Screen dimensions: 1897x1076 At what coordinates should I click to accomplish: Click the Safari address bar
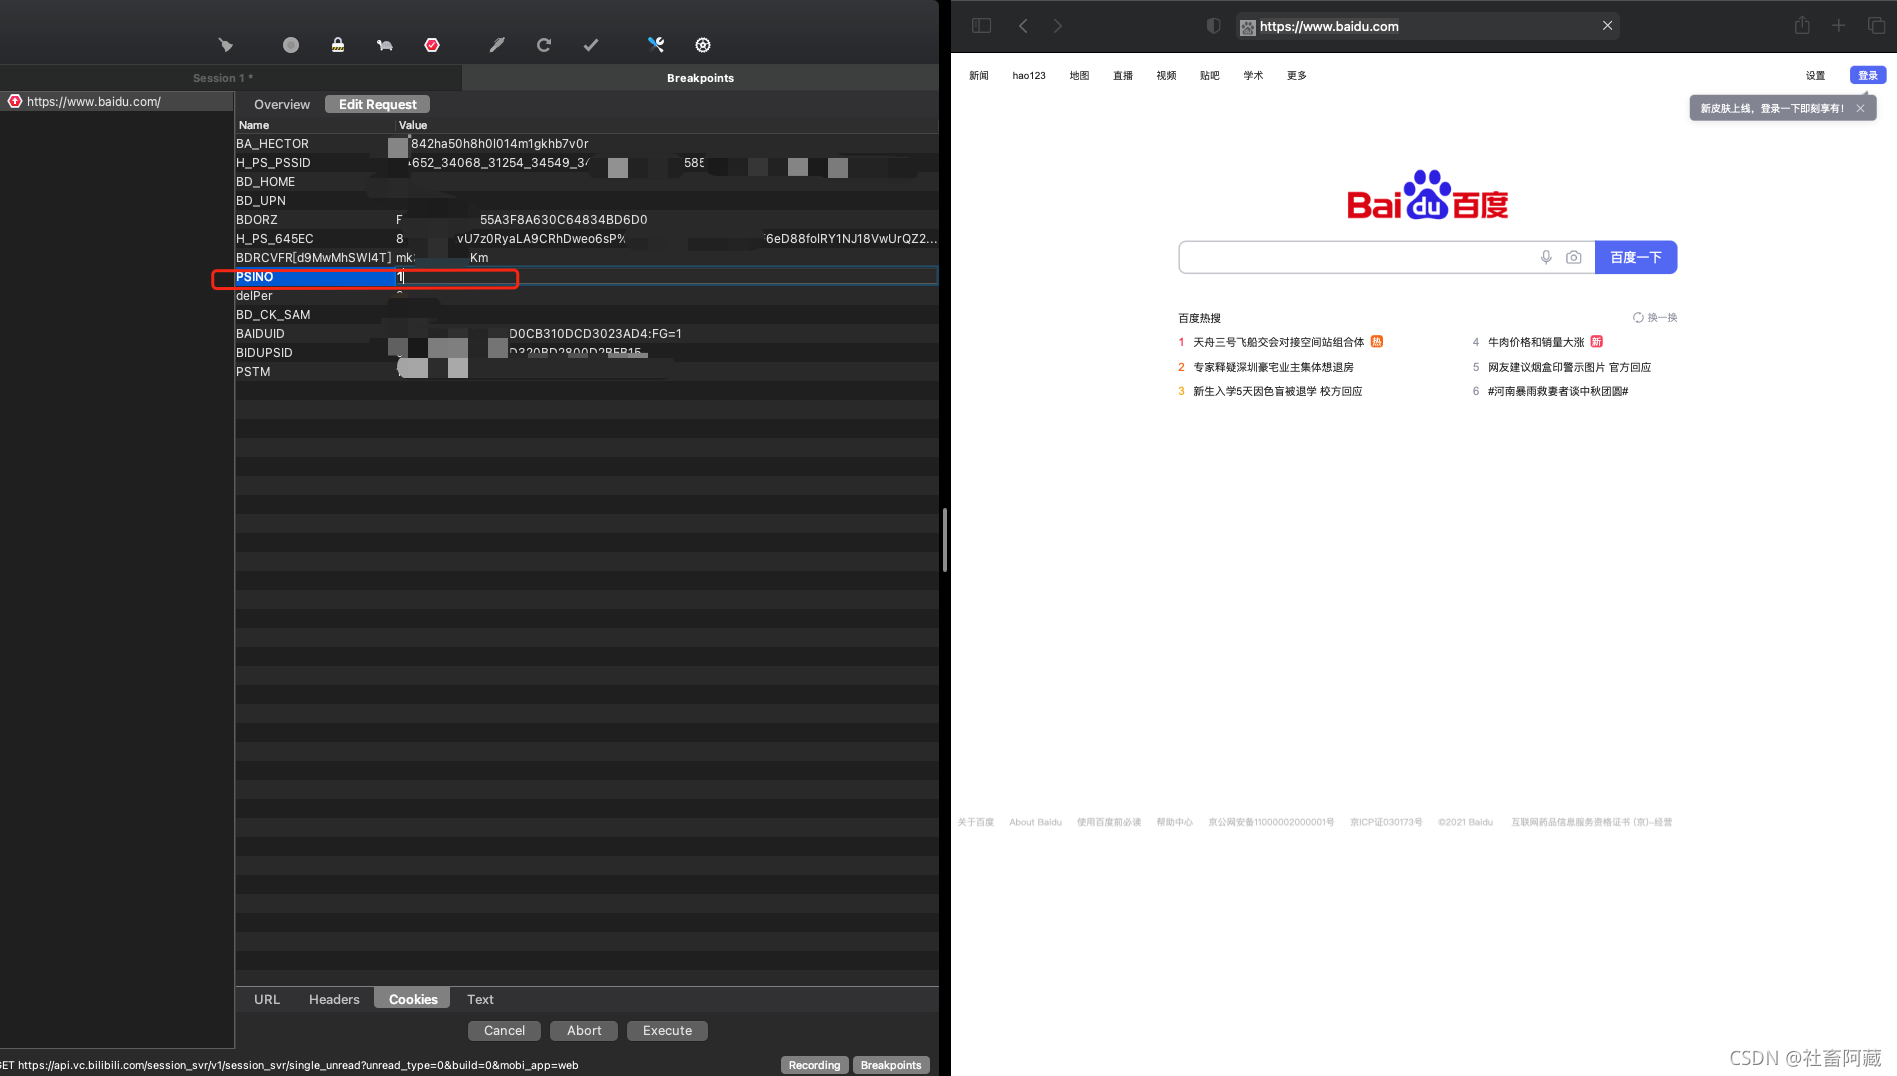[x=1428, y=26]
